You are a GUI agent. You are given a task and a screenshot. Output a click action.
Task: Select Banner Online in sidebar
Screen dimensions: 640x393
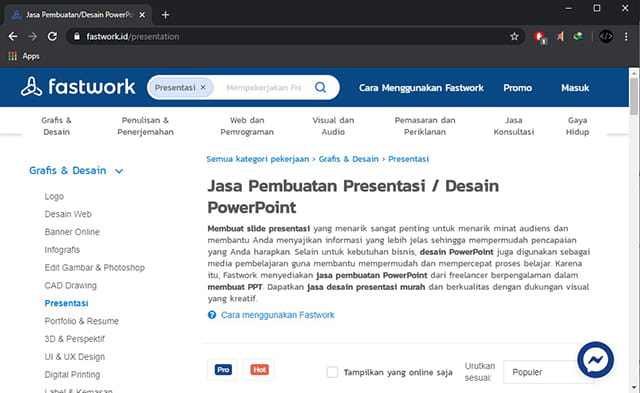(x=72, y=232)
